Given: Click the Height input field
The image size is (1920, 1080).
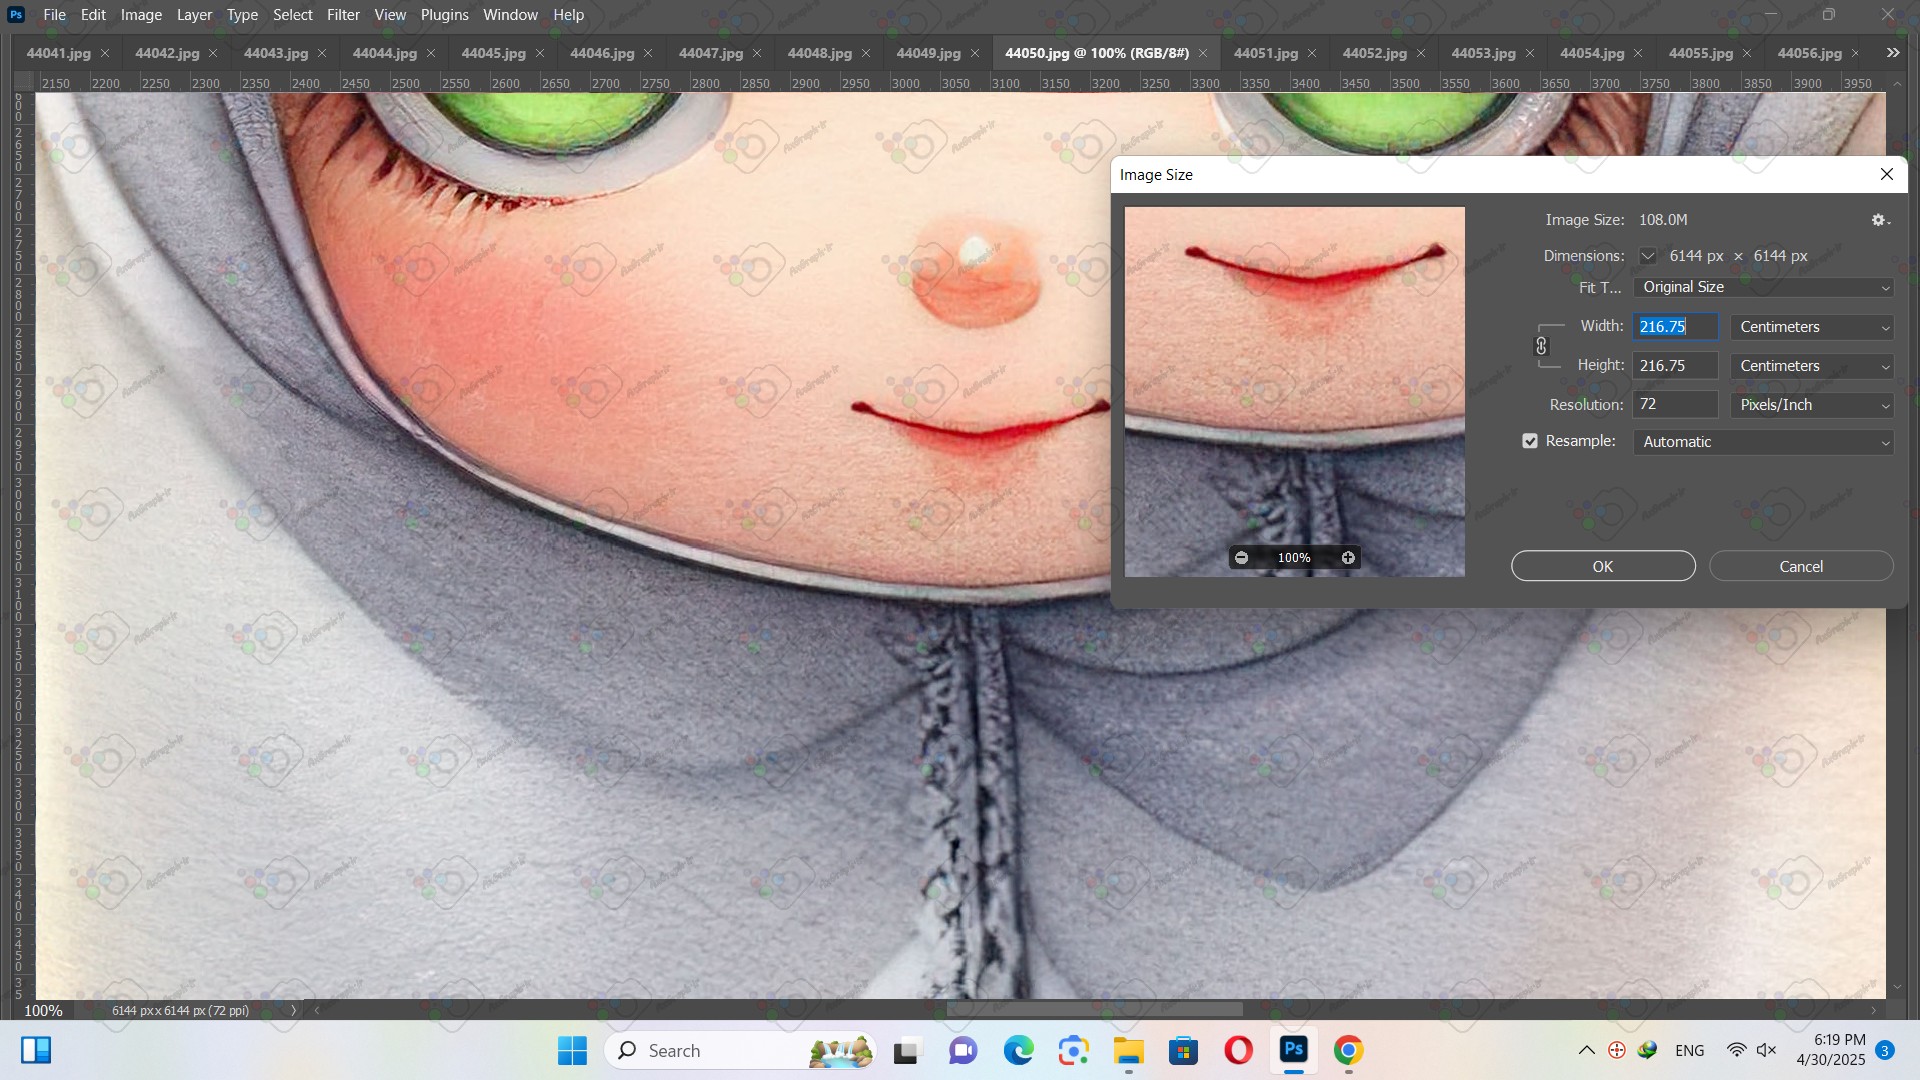Looking at the screenshot, I should [x=1675, y=366].
